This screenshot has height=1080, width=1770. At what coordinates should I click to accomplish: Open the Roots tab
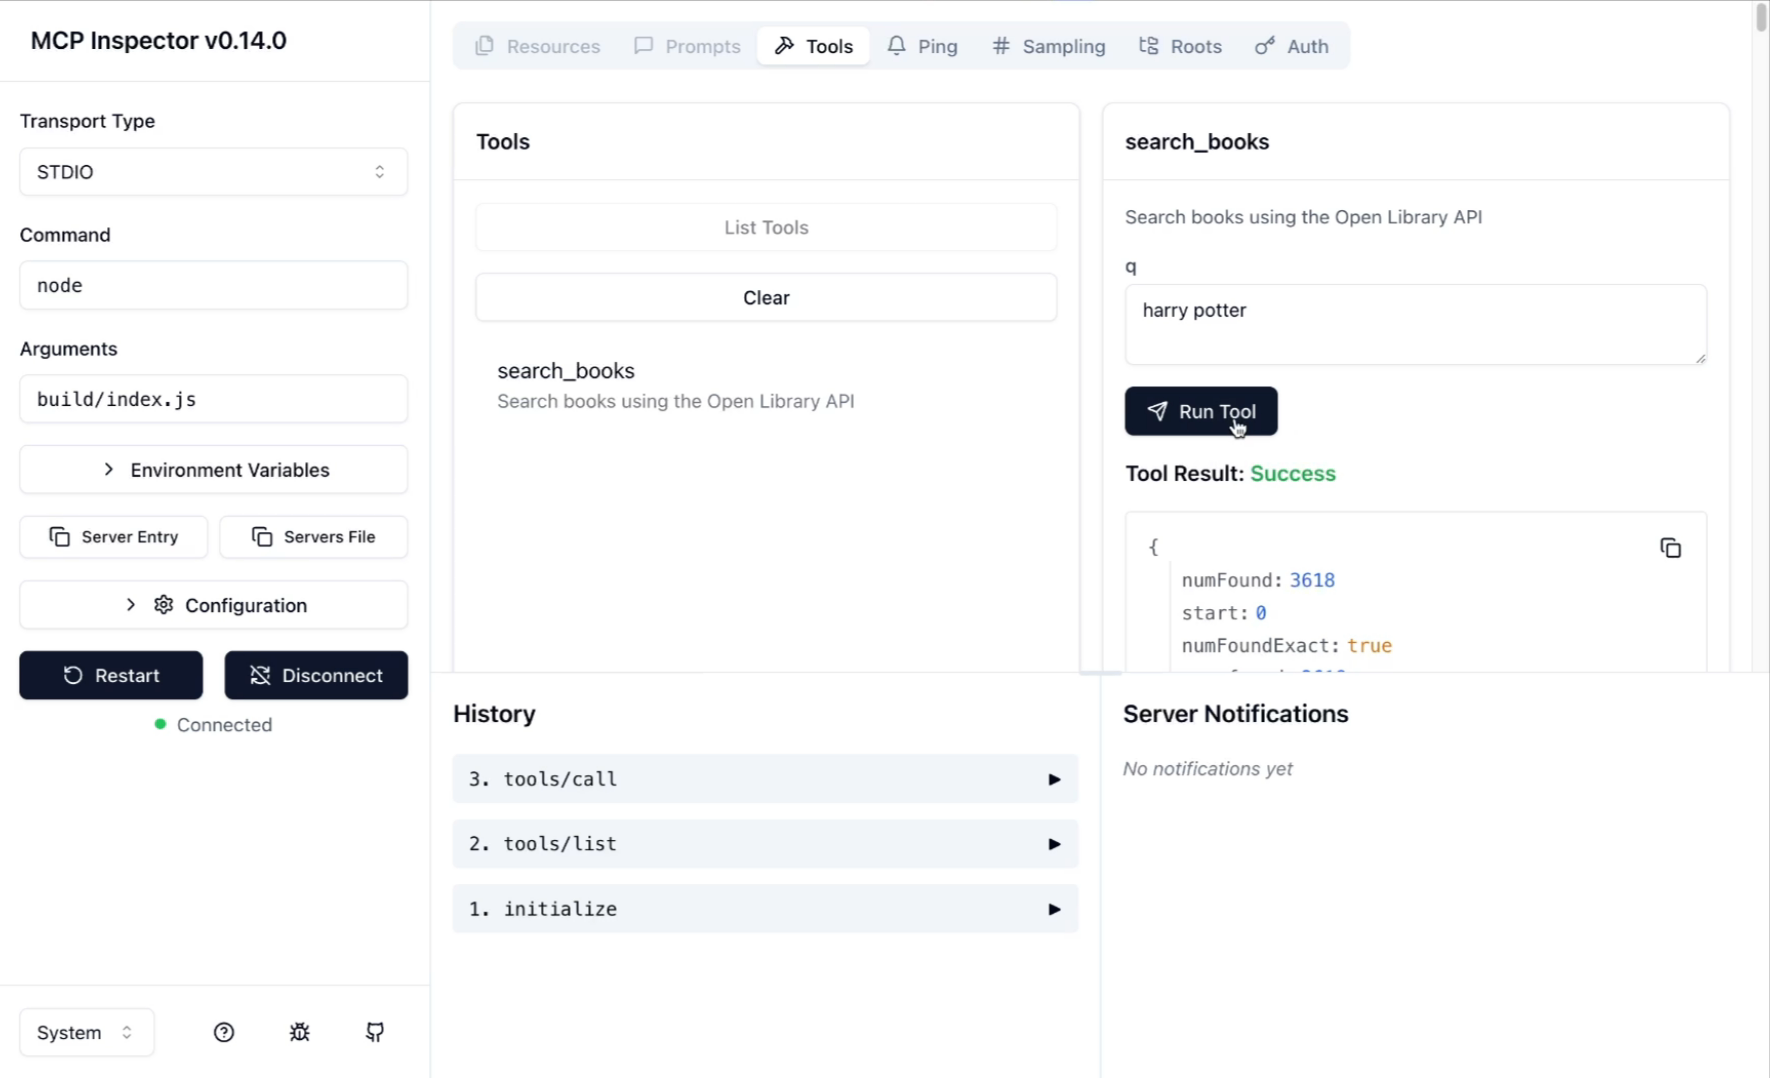coord(1180,46)
